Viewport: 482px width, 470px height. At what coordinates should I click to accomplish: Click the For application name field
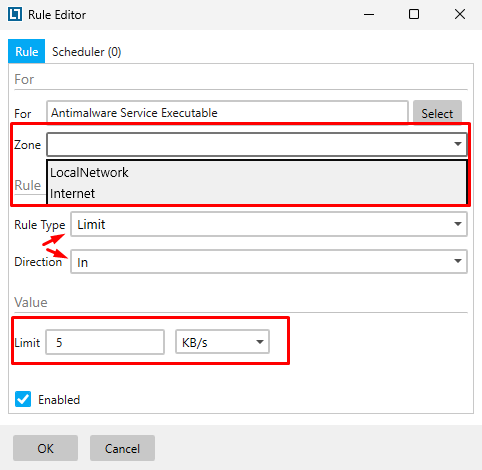[x=227, y=113]
